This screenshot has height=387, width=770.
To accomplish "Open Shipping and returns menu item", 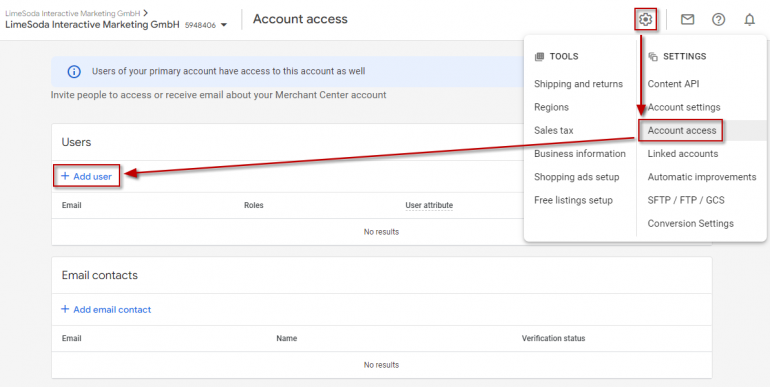I will click(578, 84).
